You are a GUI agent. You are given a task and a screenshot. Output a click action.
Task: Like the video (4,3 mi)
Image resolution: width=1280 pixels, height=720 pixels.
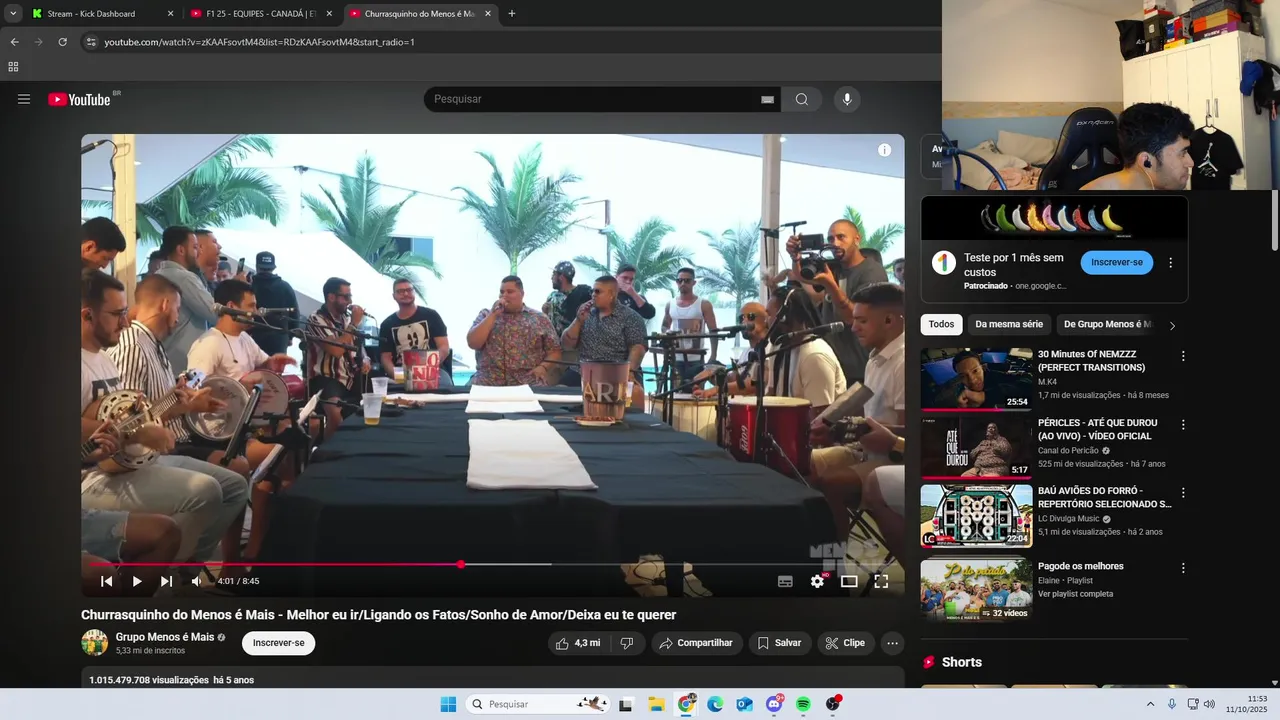click(578, 643)
